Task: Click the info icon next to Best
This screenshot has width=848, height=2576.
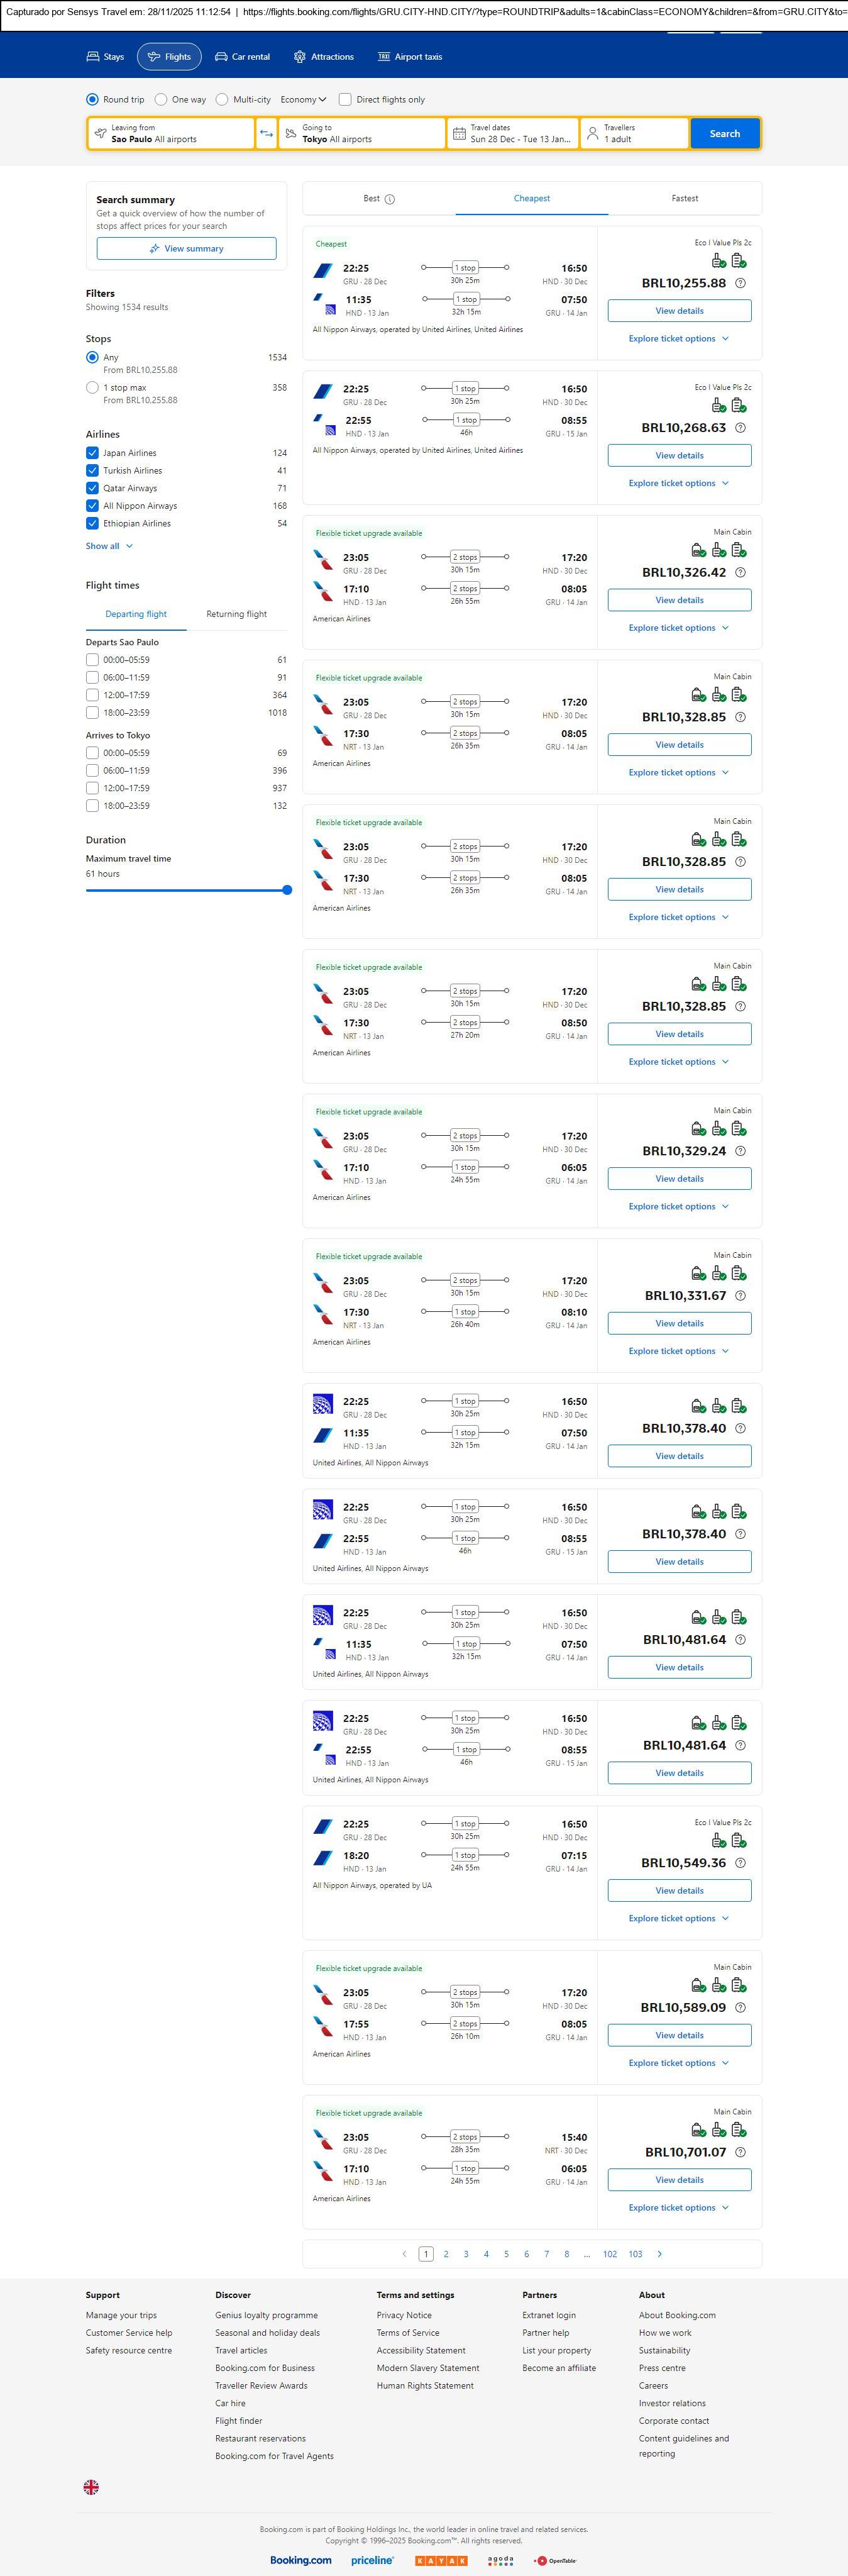Action: [x=390, y=199]
